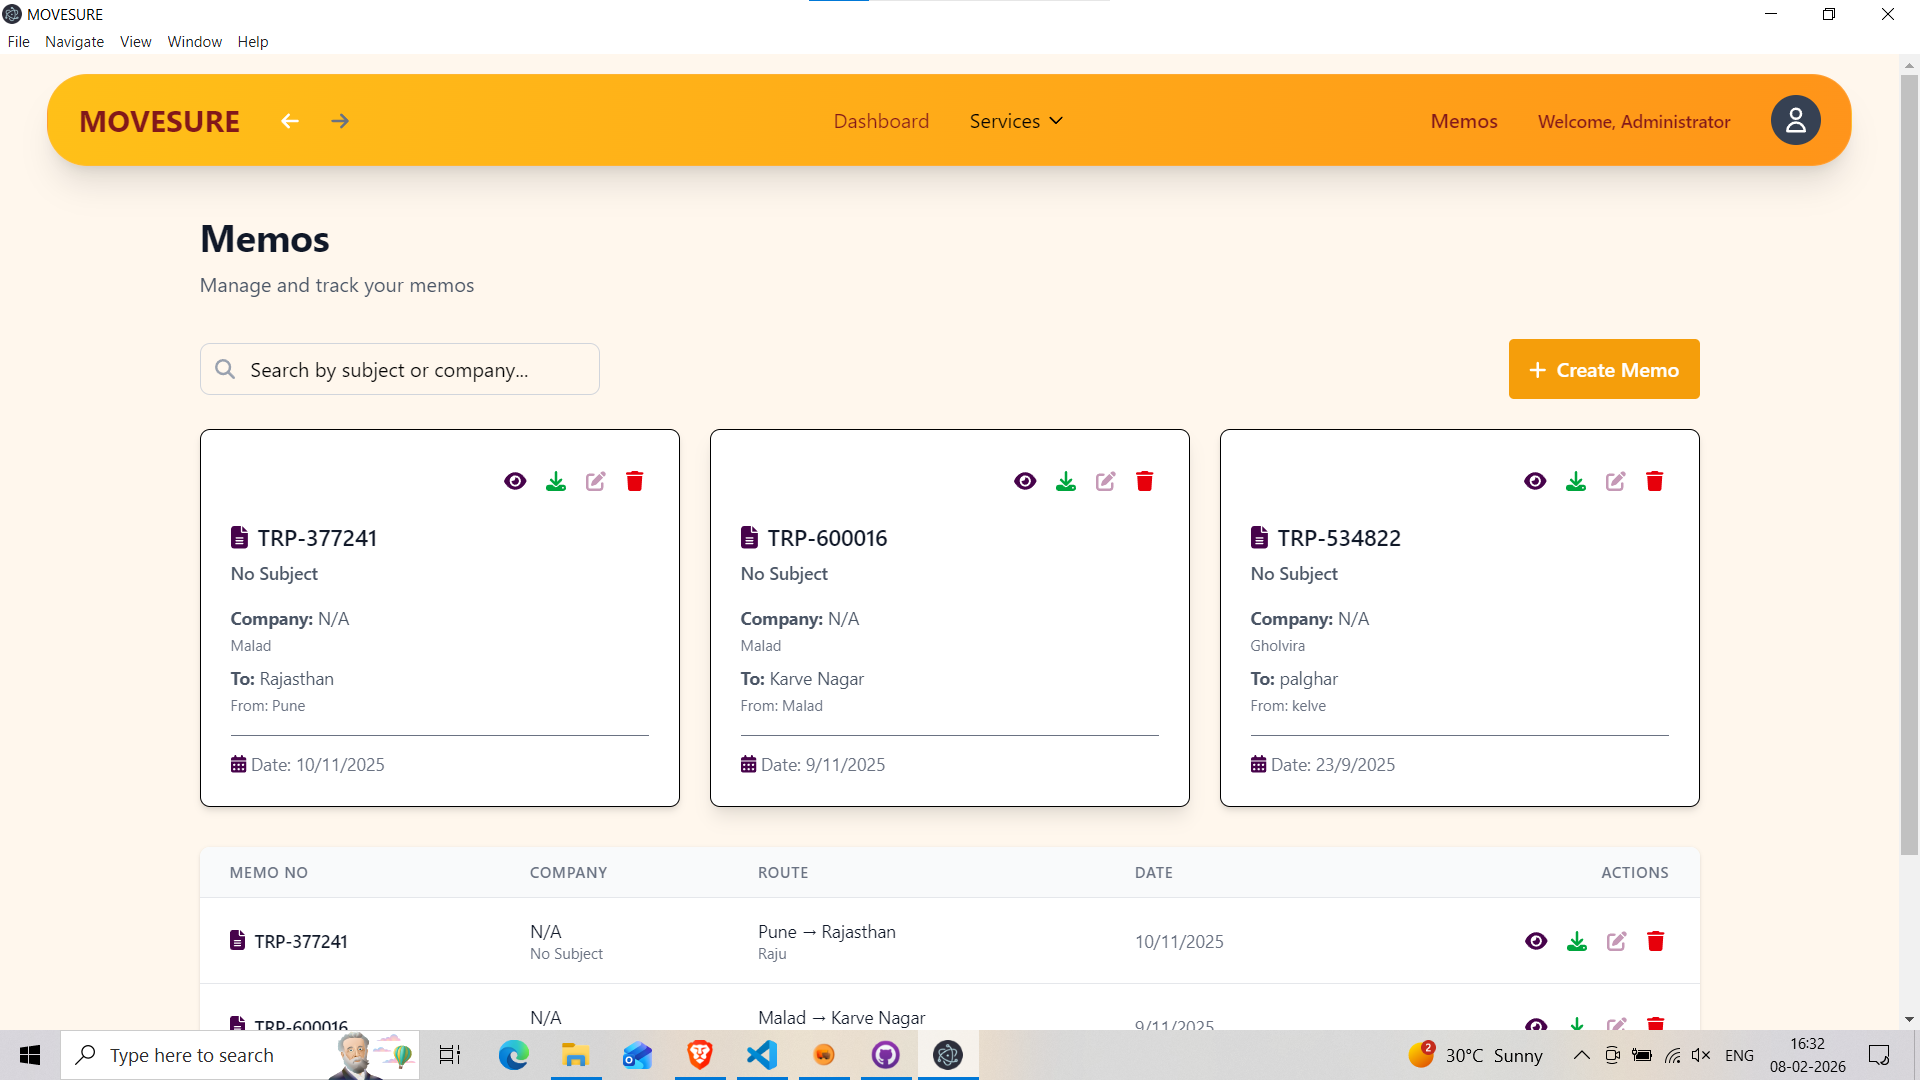Preview the TRP-600016 memo card
Screen dimensions: 1920x1080
(x=1025, y=481)
